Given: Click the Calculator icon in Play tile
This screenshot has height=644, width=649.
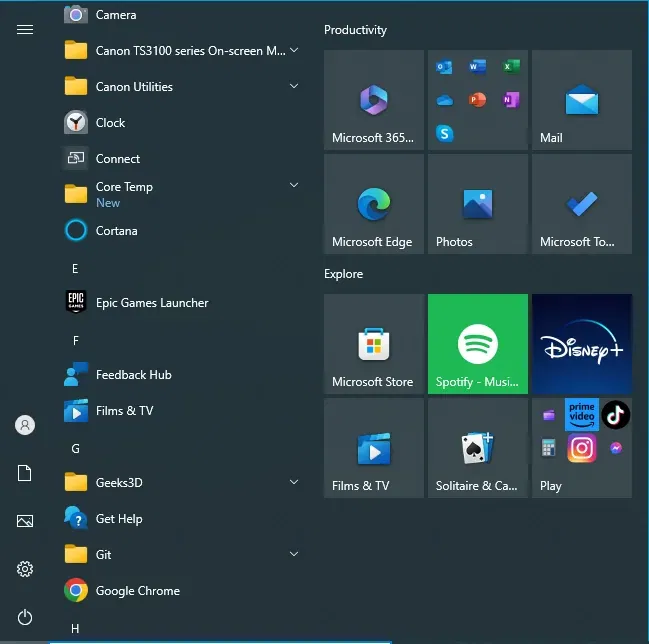Looking at the screenshot, I should pos(548,448).
